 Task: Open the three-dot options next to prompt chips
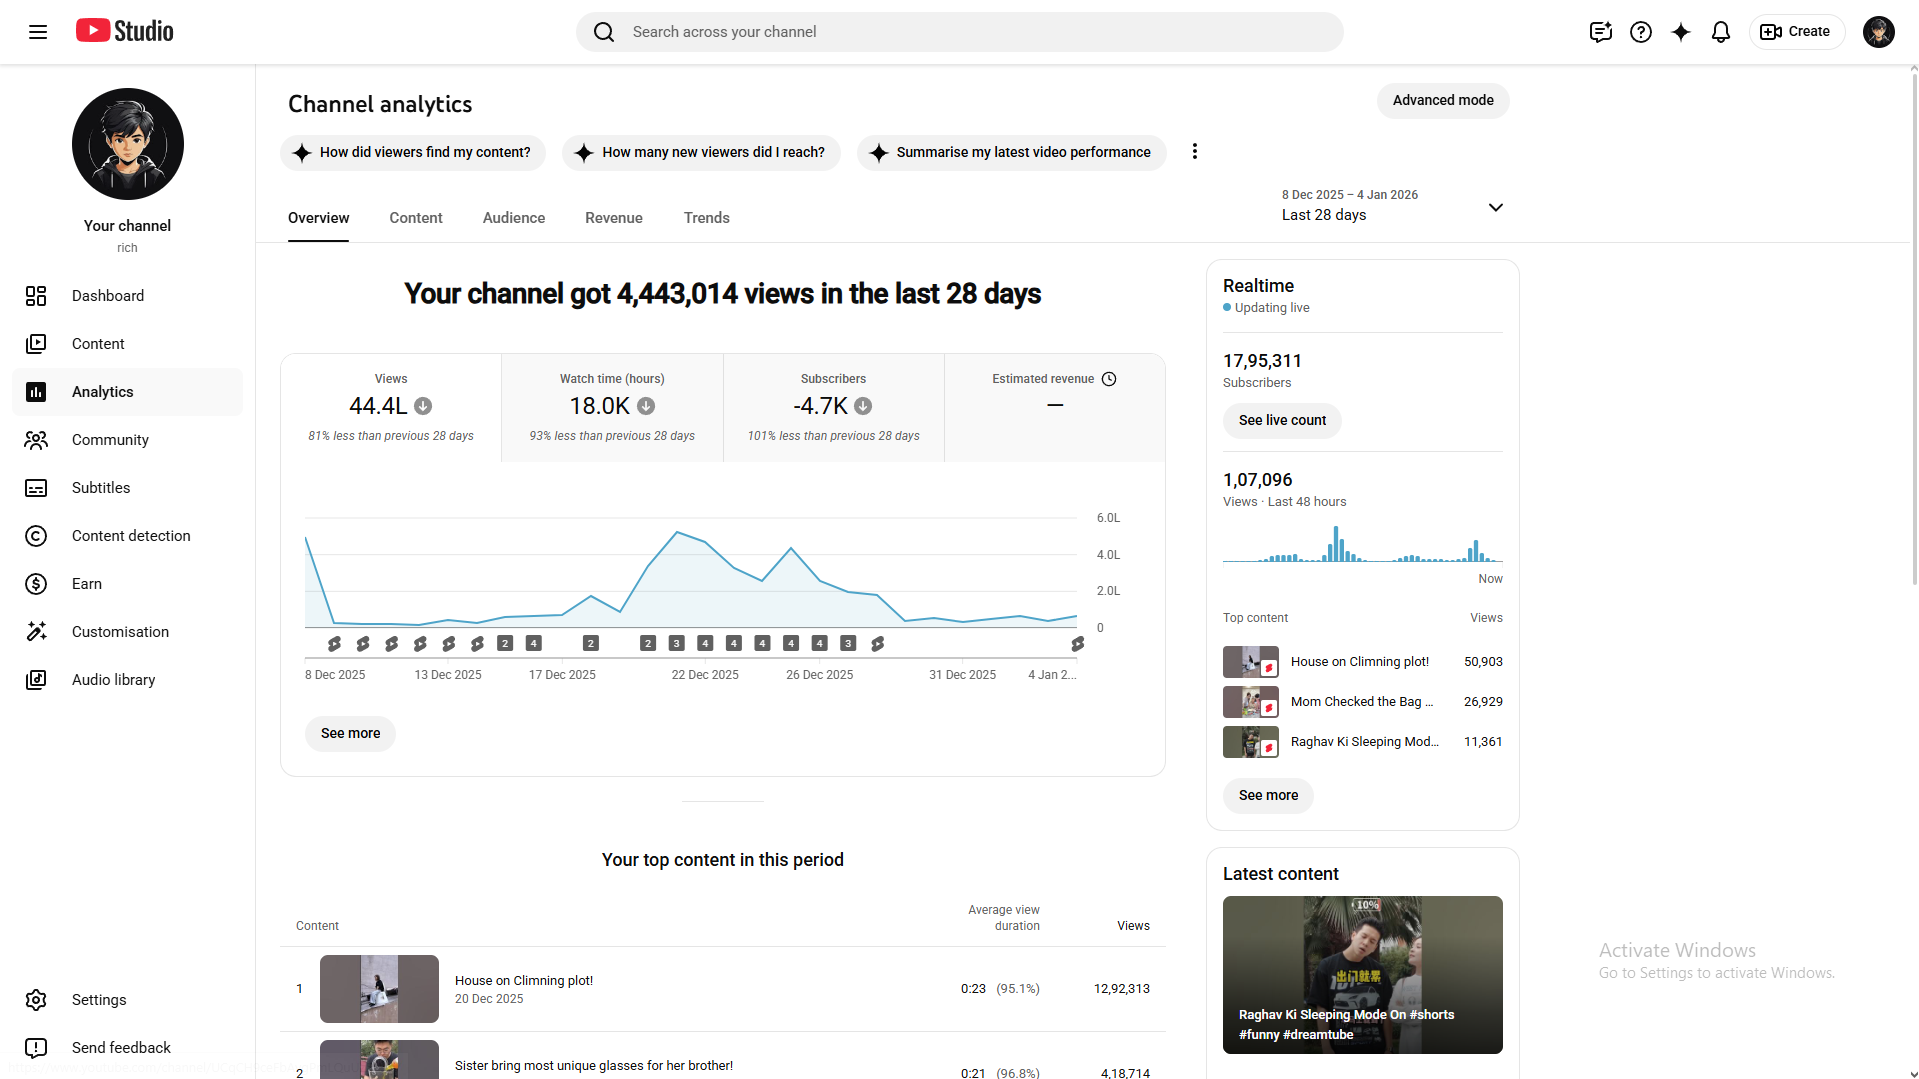coord(1195,151)
